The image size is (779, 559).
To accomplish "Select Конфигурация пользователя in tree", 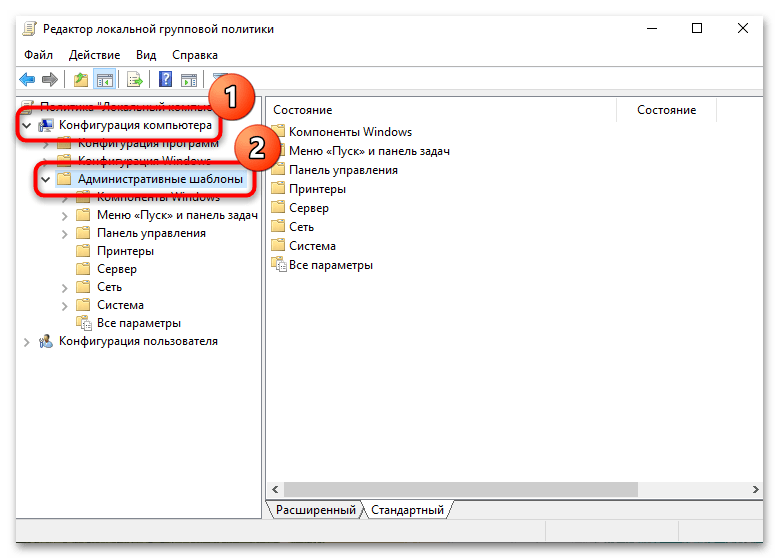I will tap(138, 341).
